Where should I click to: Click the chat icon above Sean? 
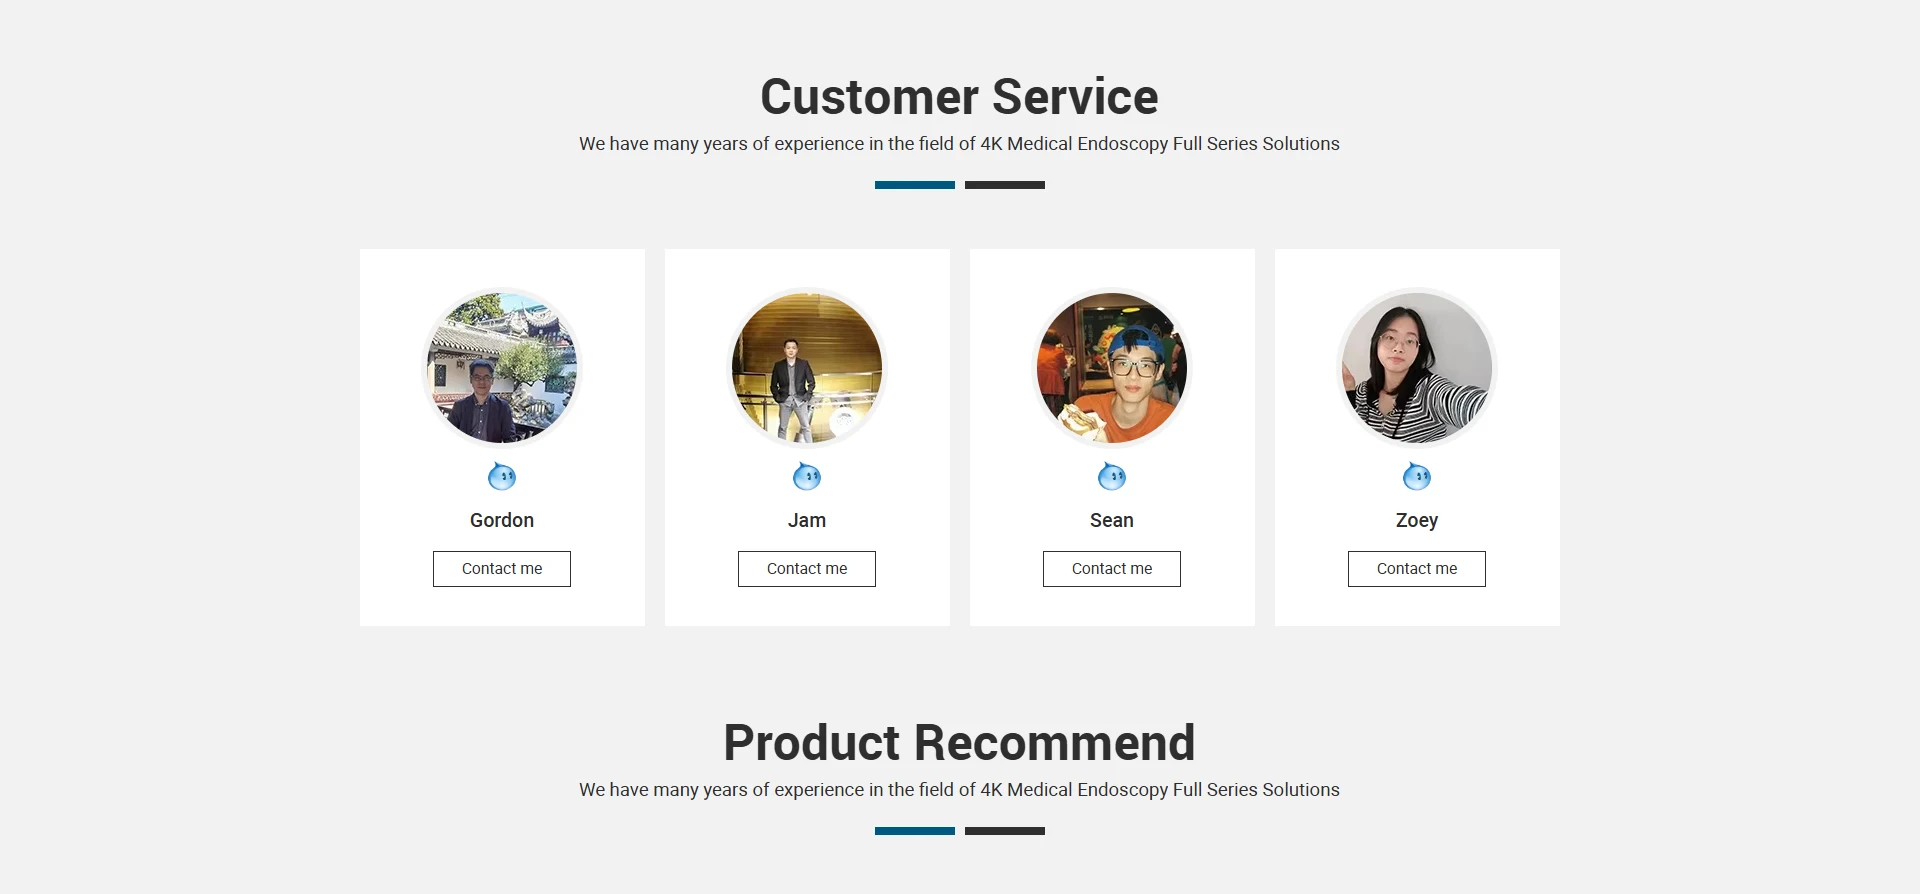[1112, 477]
